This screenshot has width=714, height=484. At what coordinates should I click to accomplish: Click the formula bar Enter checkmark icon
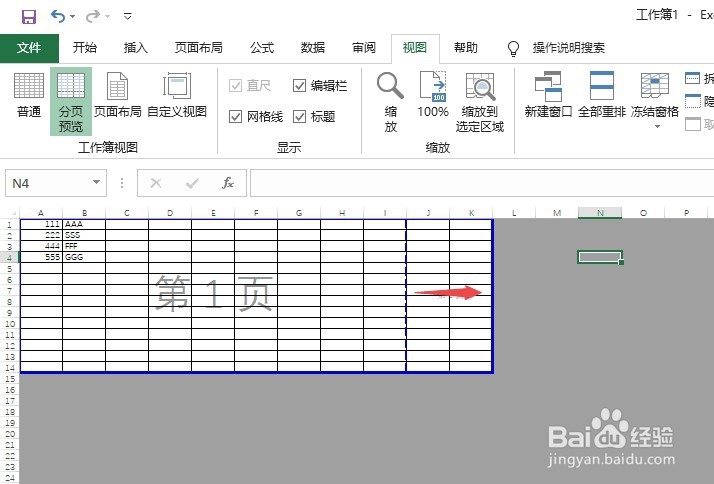tap(192, 183)
